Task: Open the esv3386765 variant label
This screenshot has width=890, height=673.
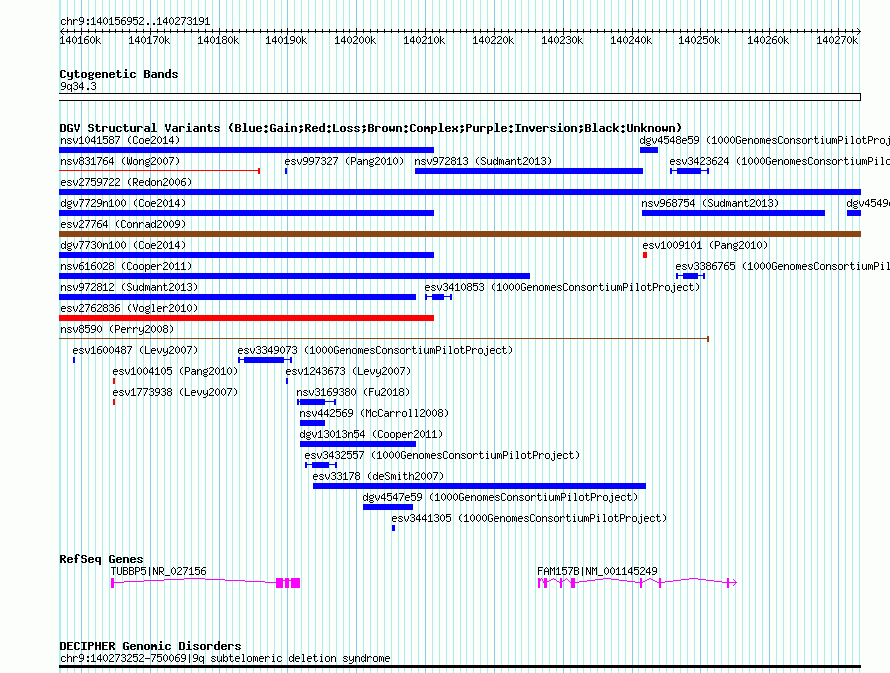Action: click(783, 266)
